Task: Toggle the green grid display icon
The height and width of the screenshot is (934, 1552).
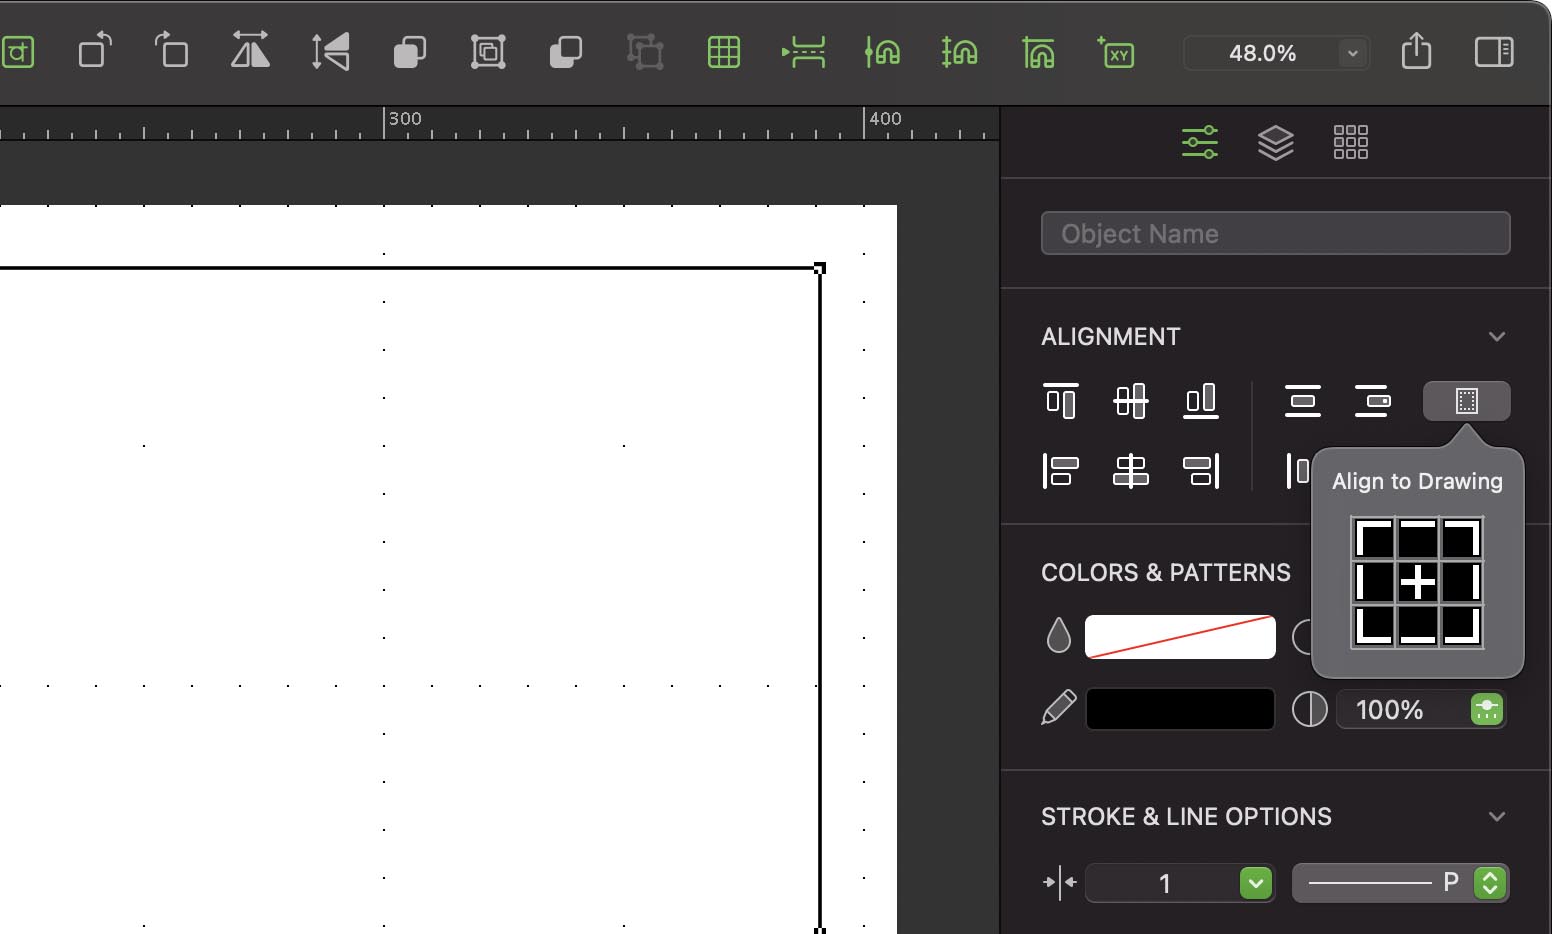Action: [x=723, y=52]
